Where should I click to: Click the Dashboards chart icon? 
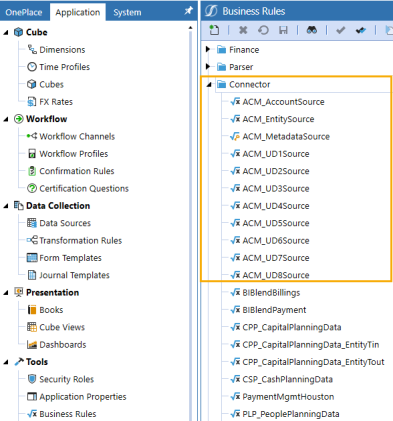point(32,344)
